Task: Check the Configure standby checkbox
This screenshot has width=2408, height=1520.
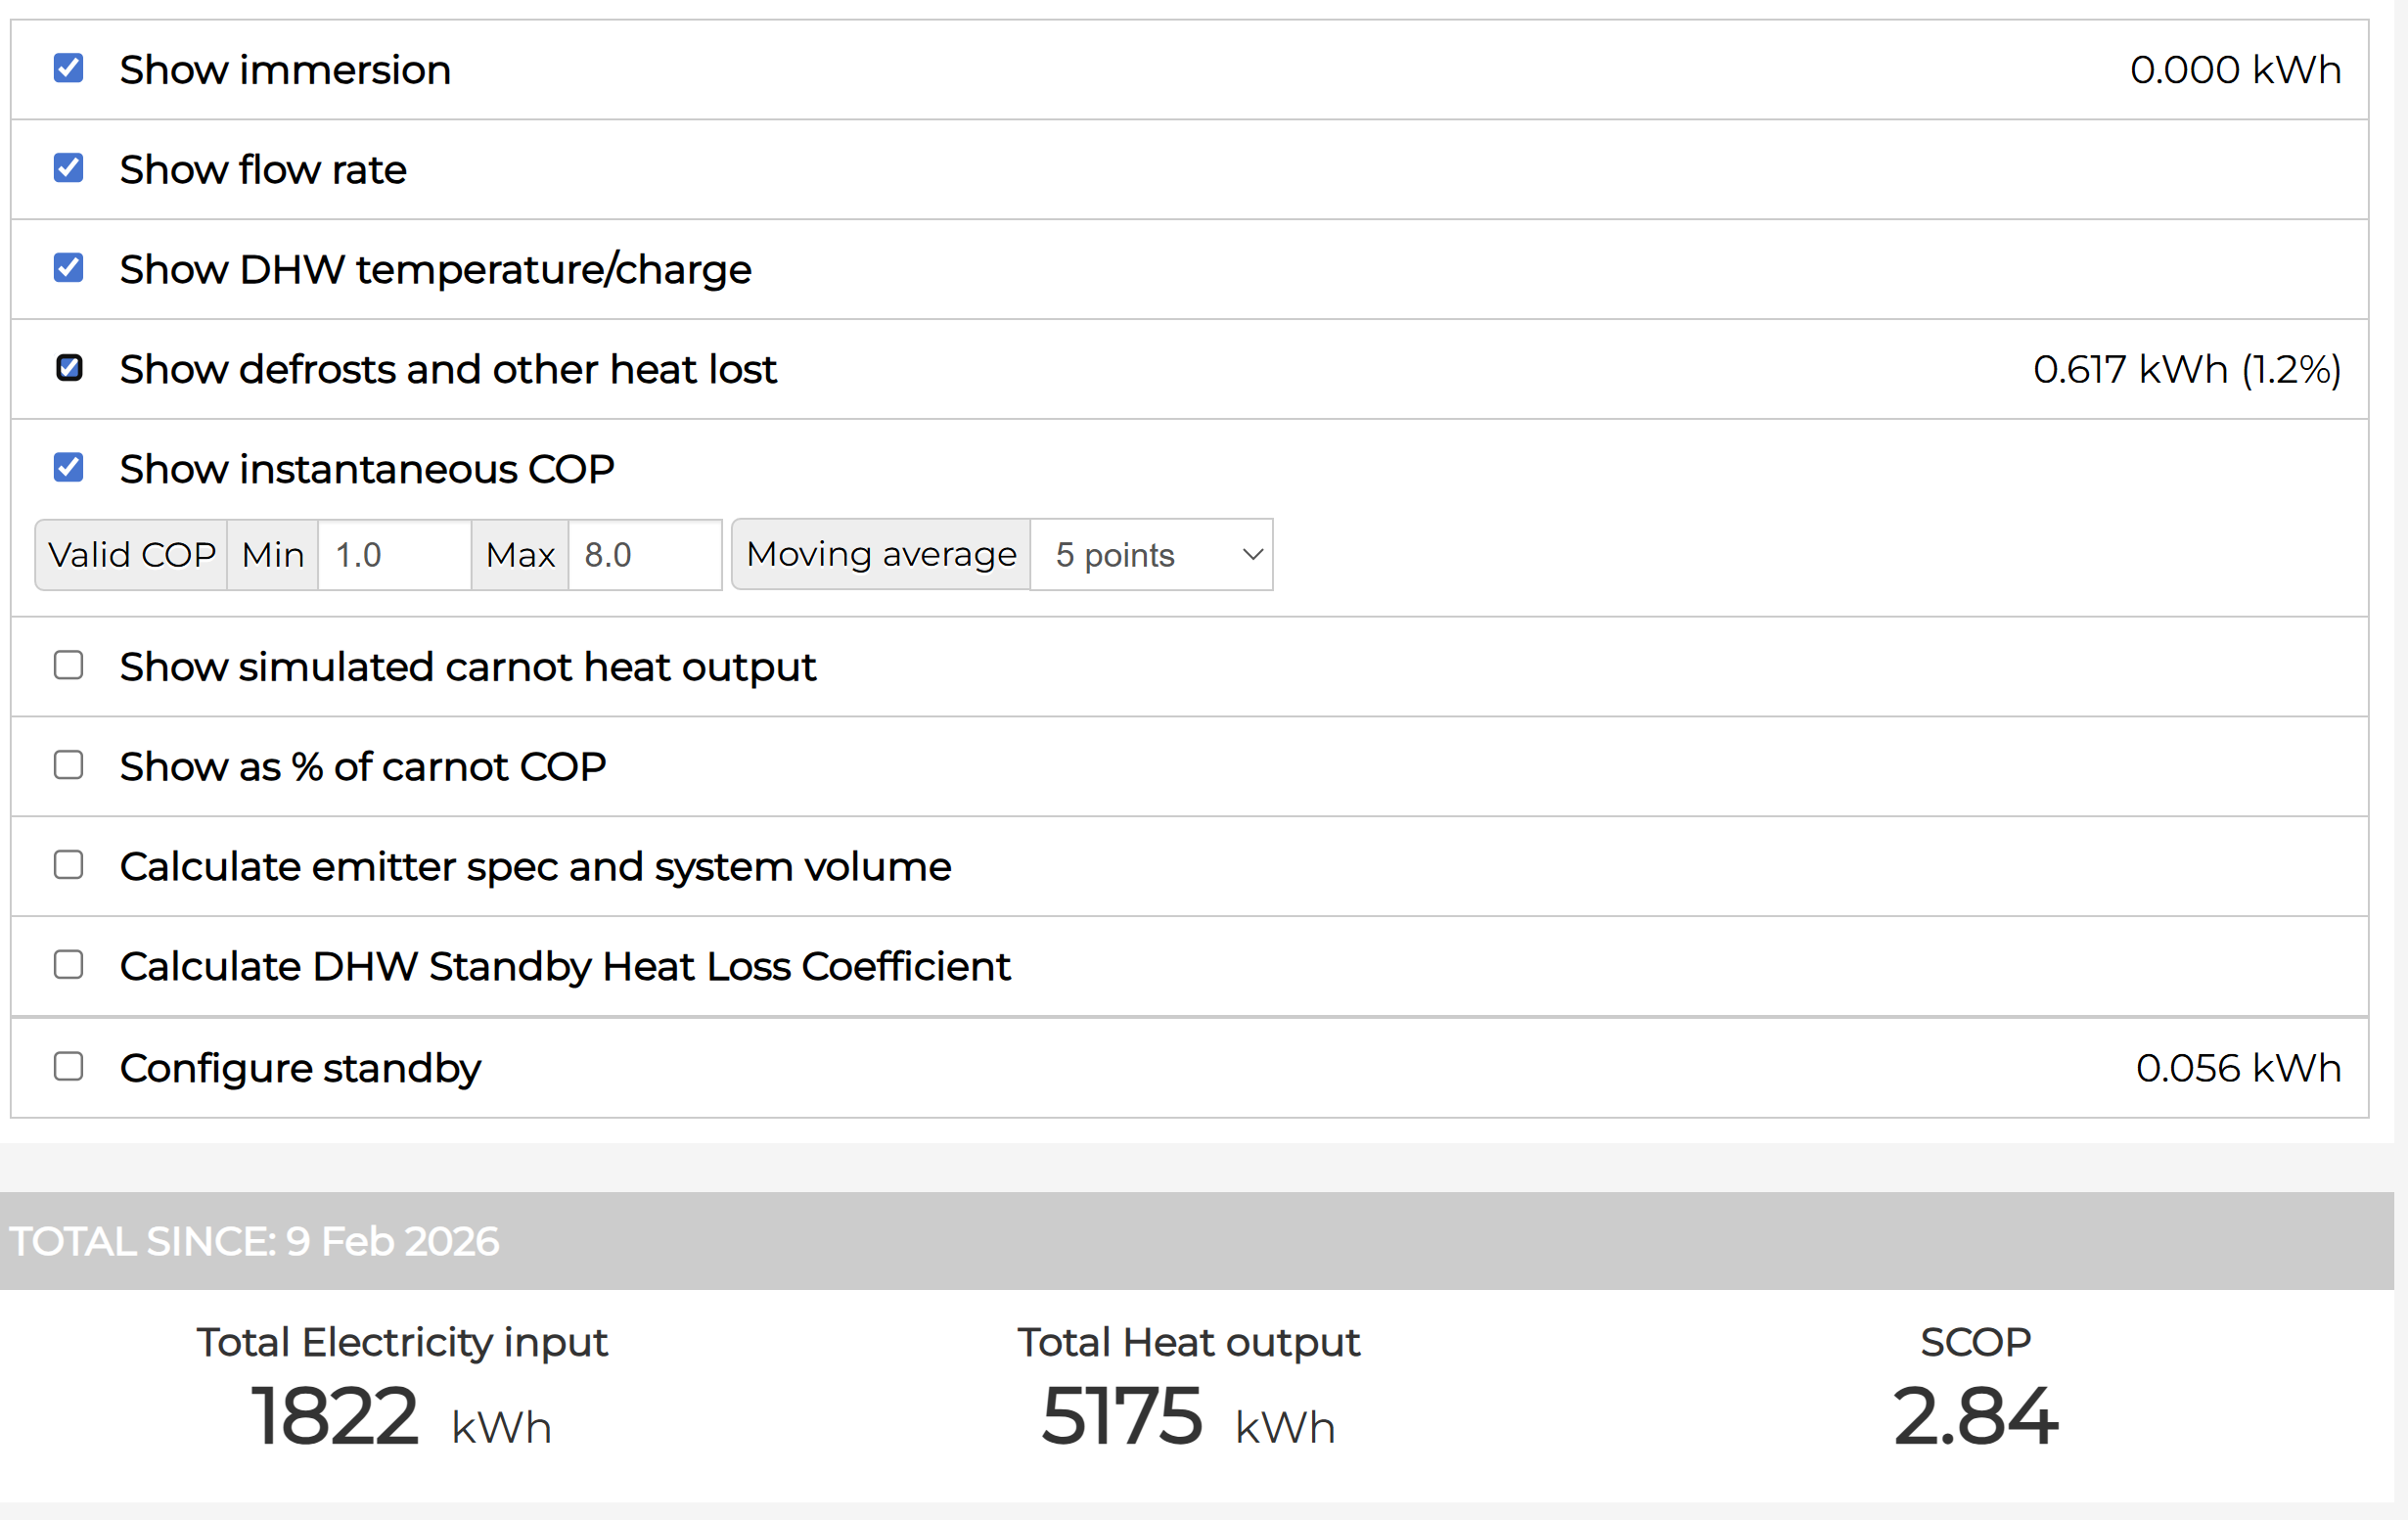Action: [x=68, y=1066]
